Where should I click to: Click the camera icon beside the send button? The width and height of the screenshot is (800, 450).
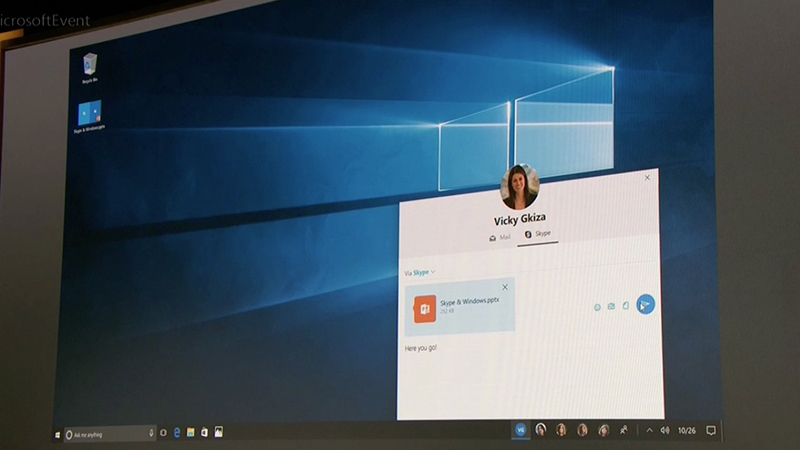pos(611,306)
